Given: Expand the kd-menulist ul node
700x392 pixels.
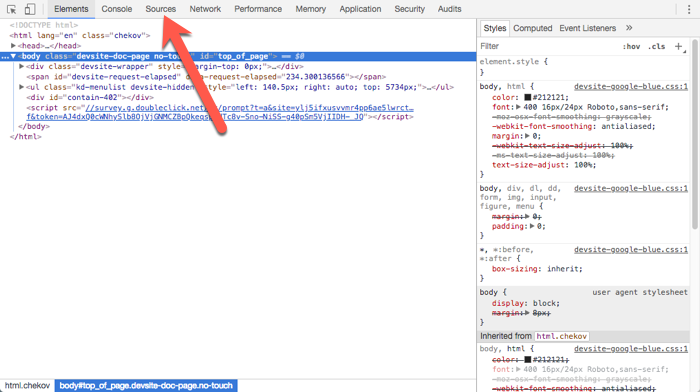Looking at the screenshot, I should 21,87.
